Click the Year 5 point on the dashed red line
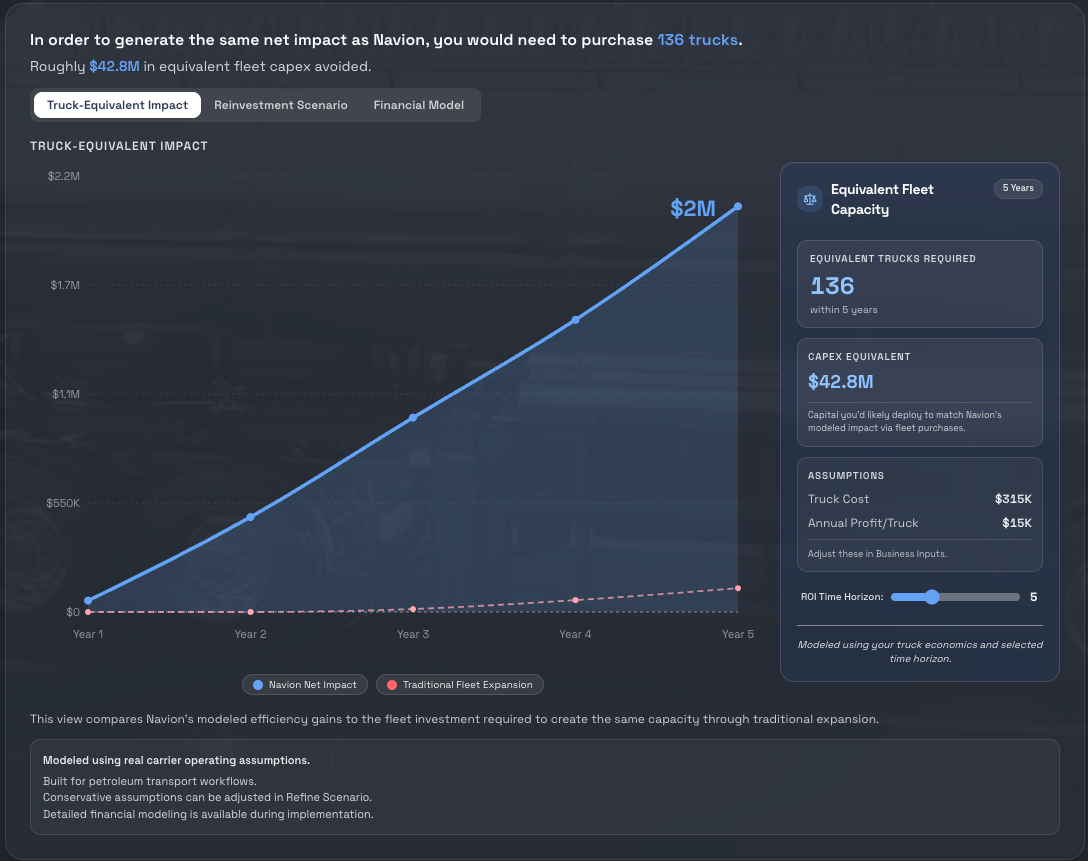 738,588
